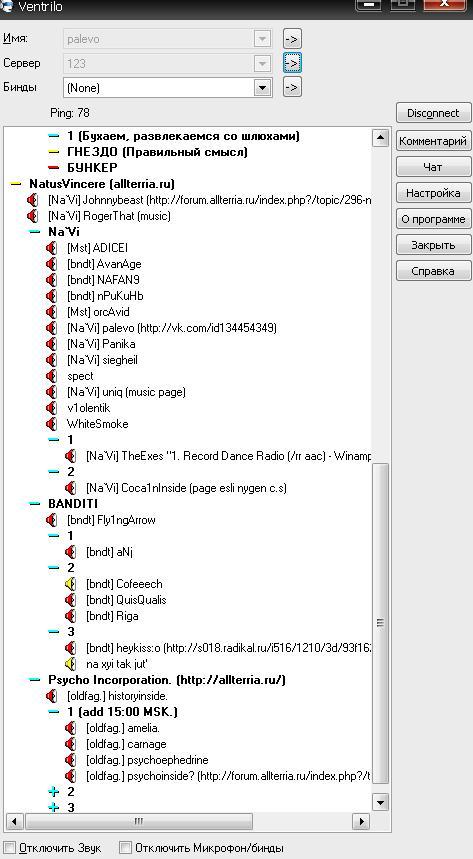This screenshot has height=859, width=473.
Task: Click the vertical scrollbar thumb
Action: (380, 623)
